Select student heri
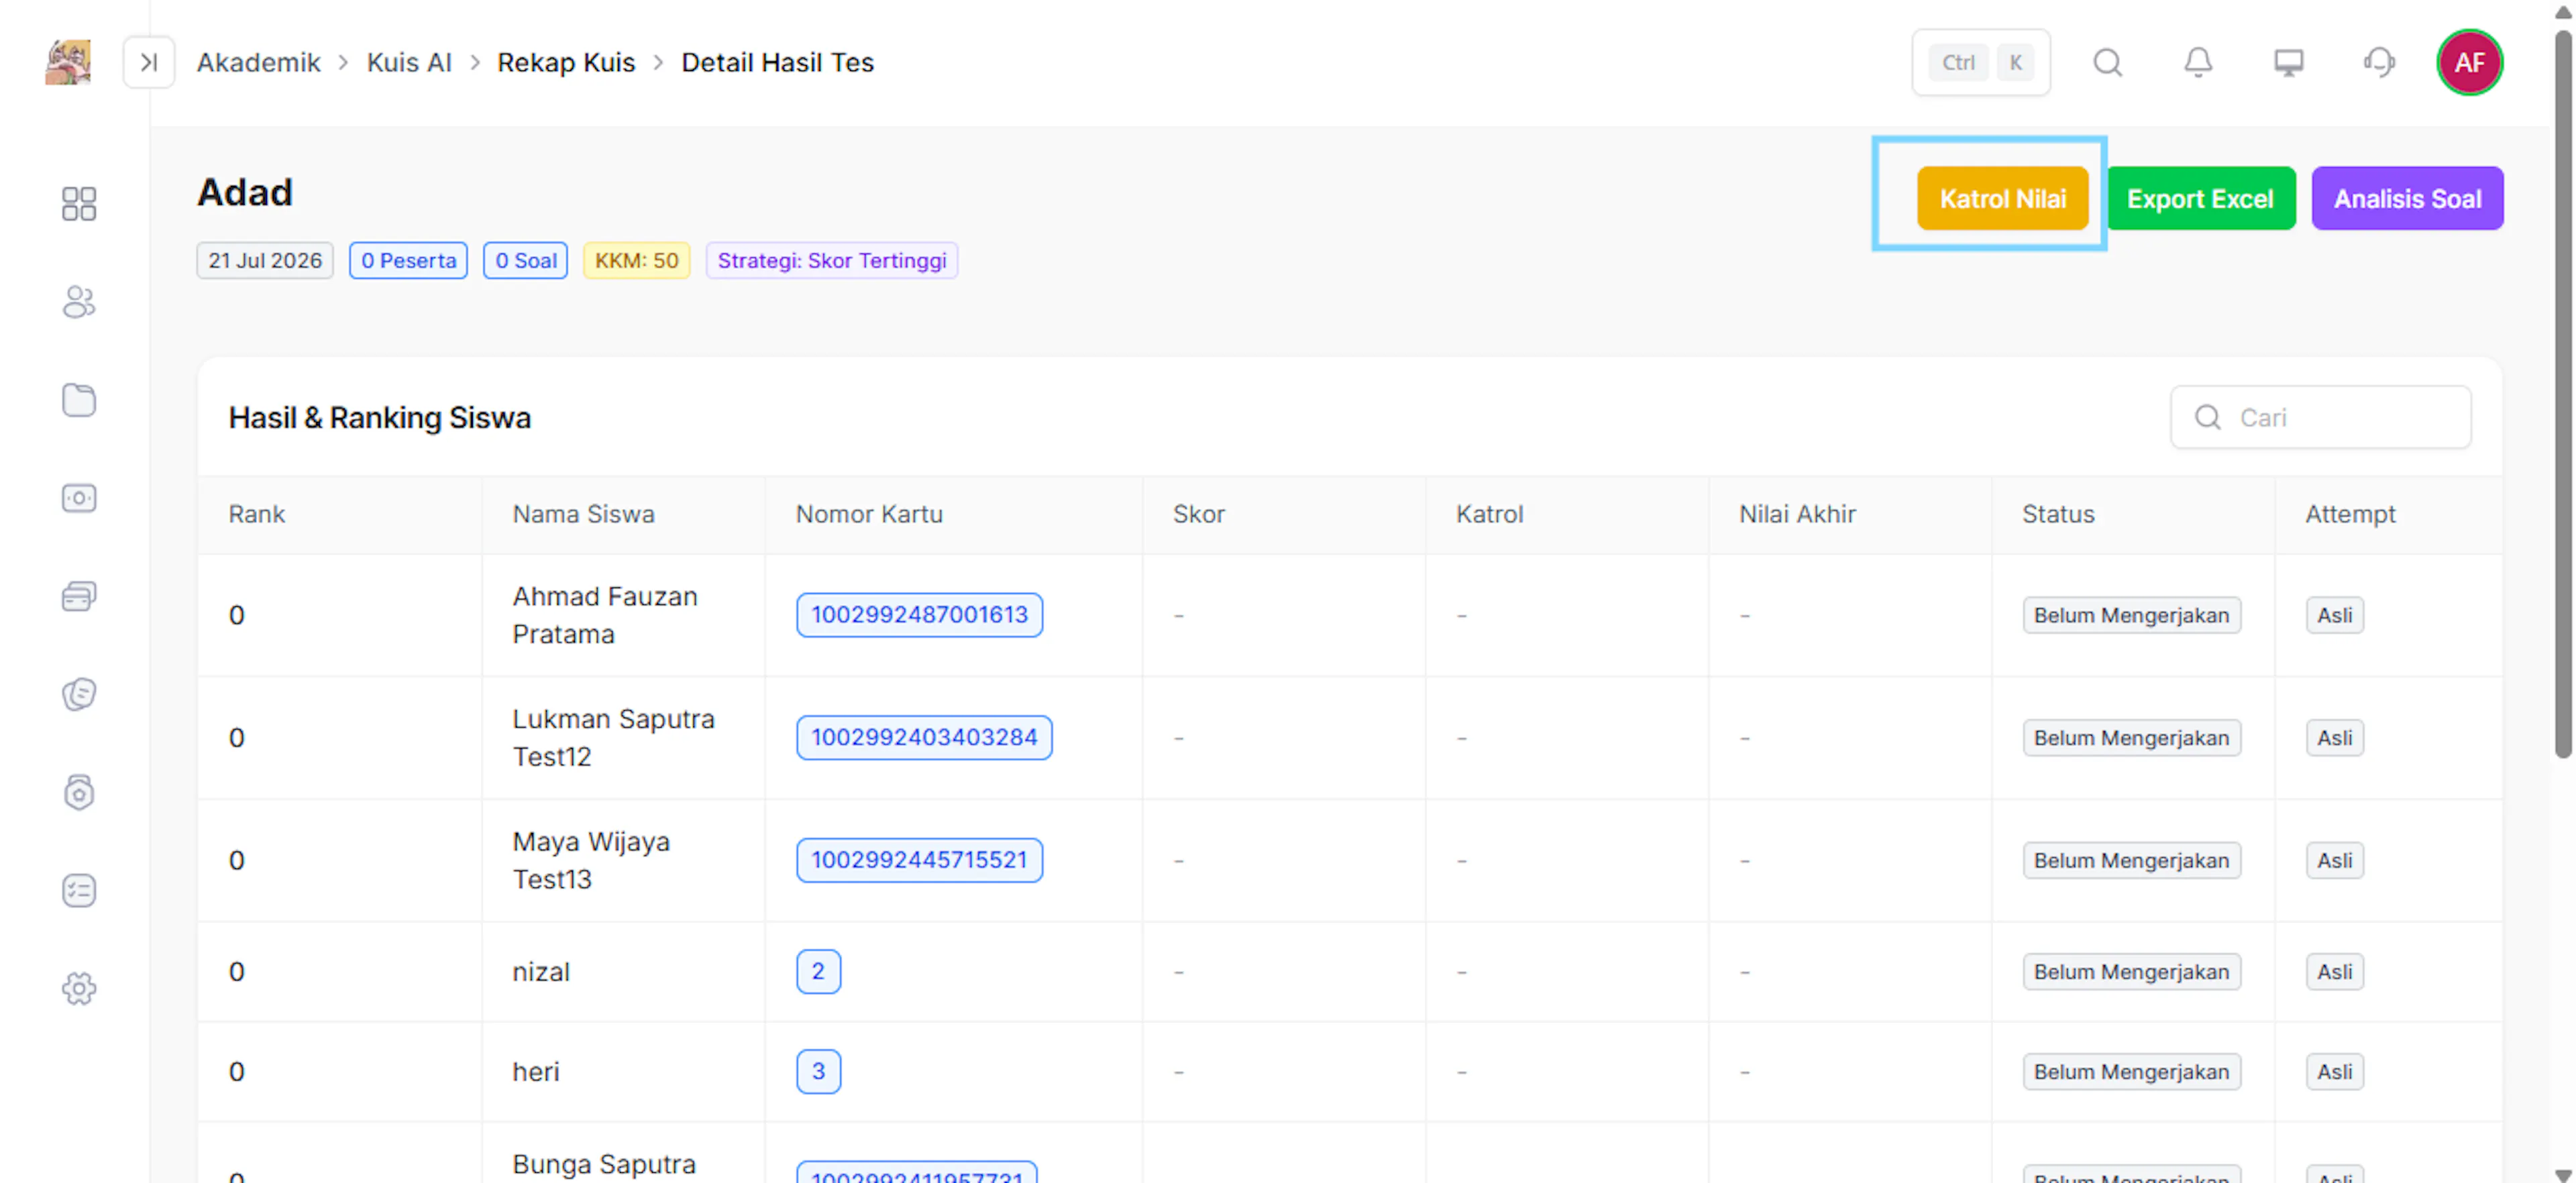2576x1183 pixels. tap(536, 1072)
